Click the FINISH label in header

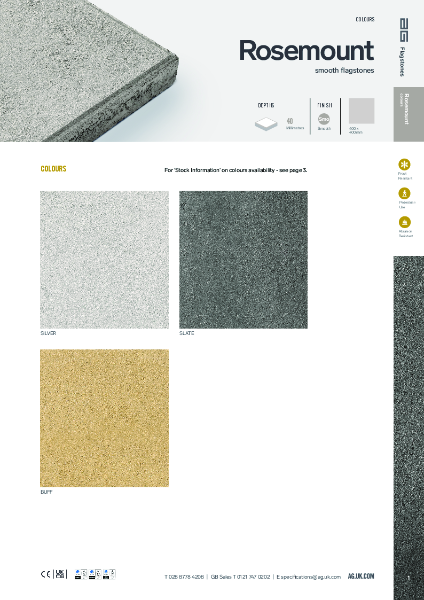pyautogui.click(x=325, y=105)
